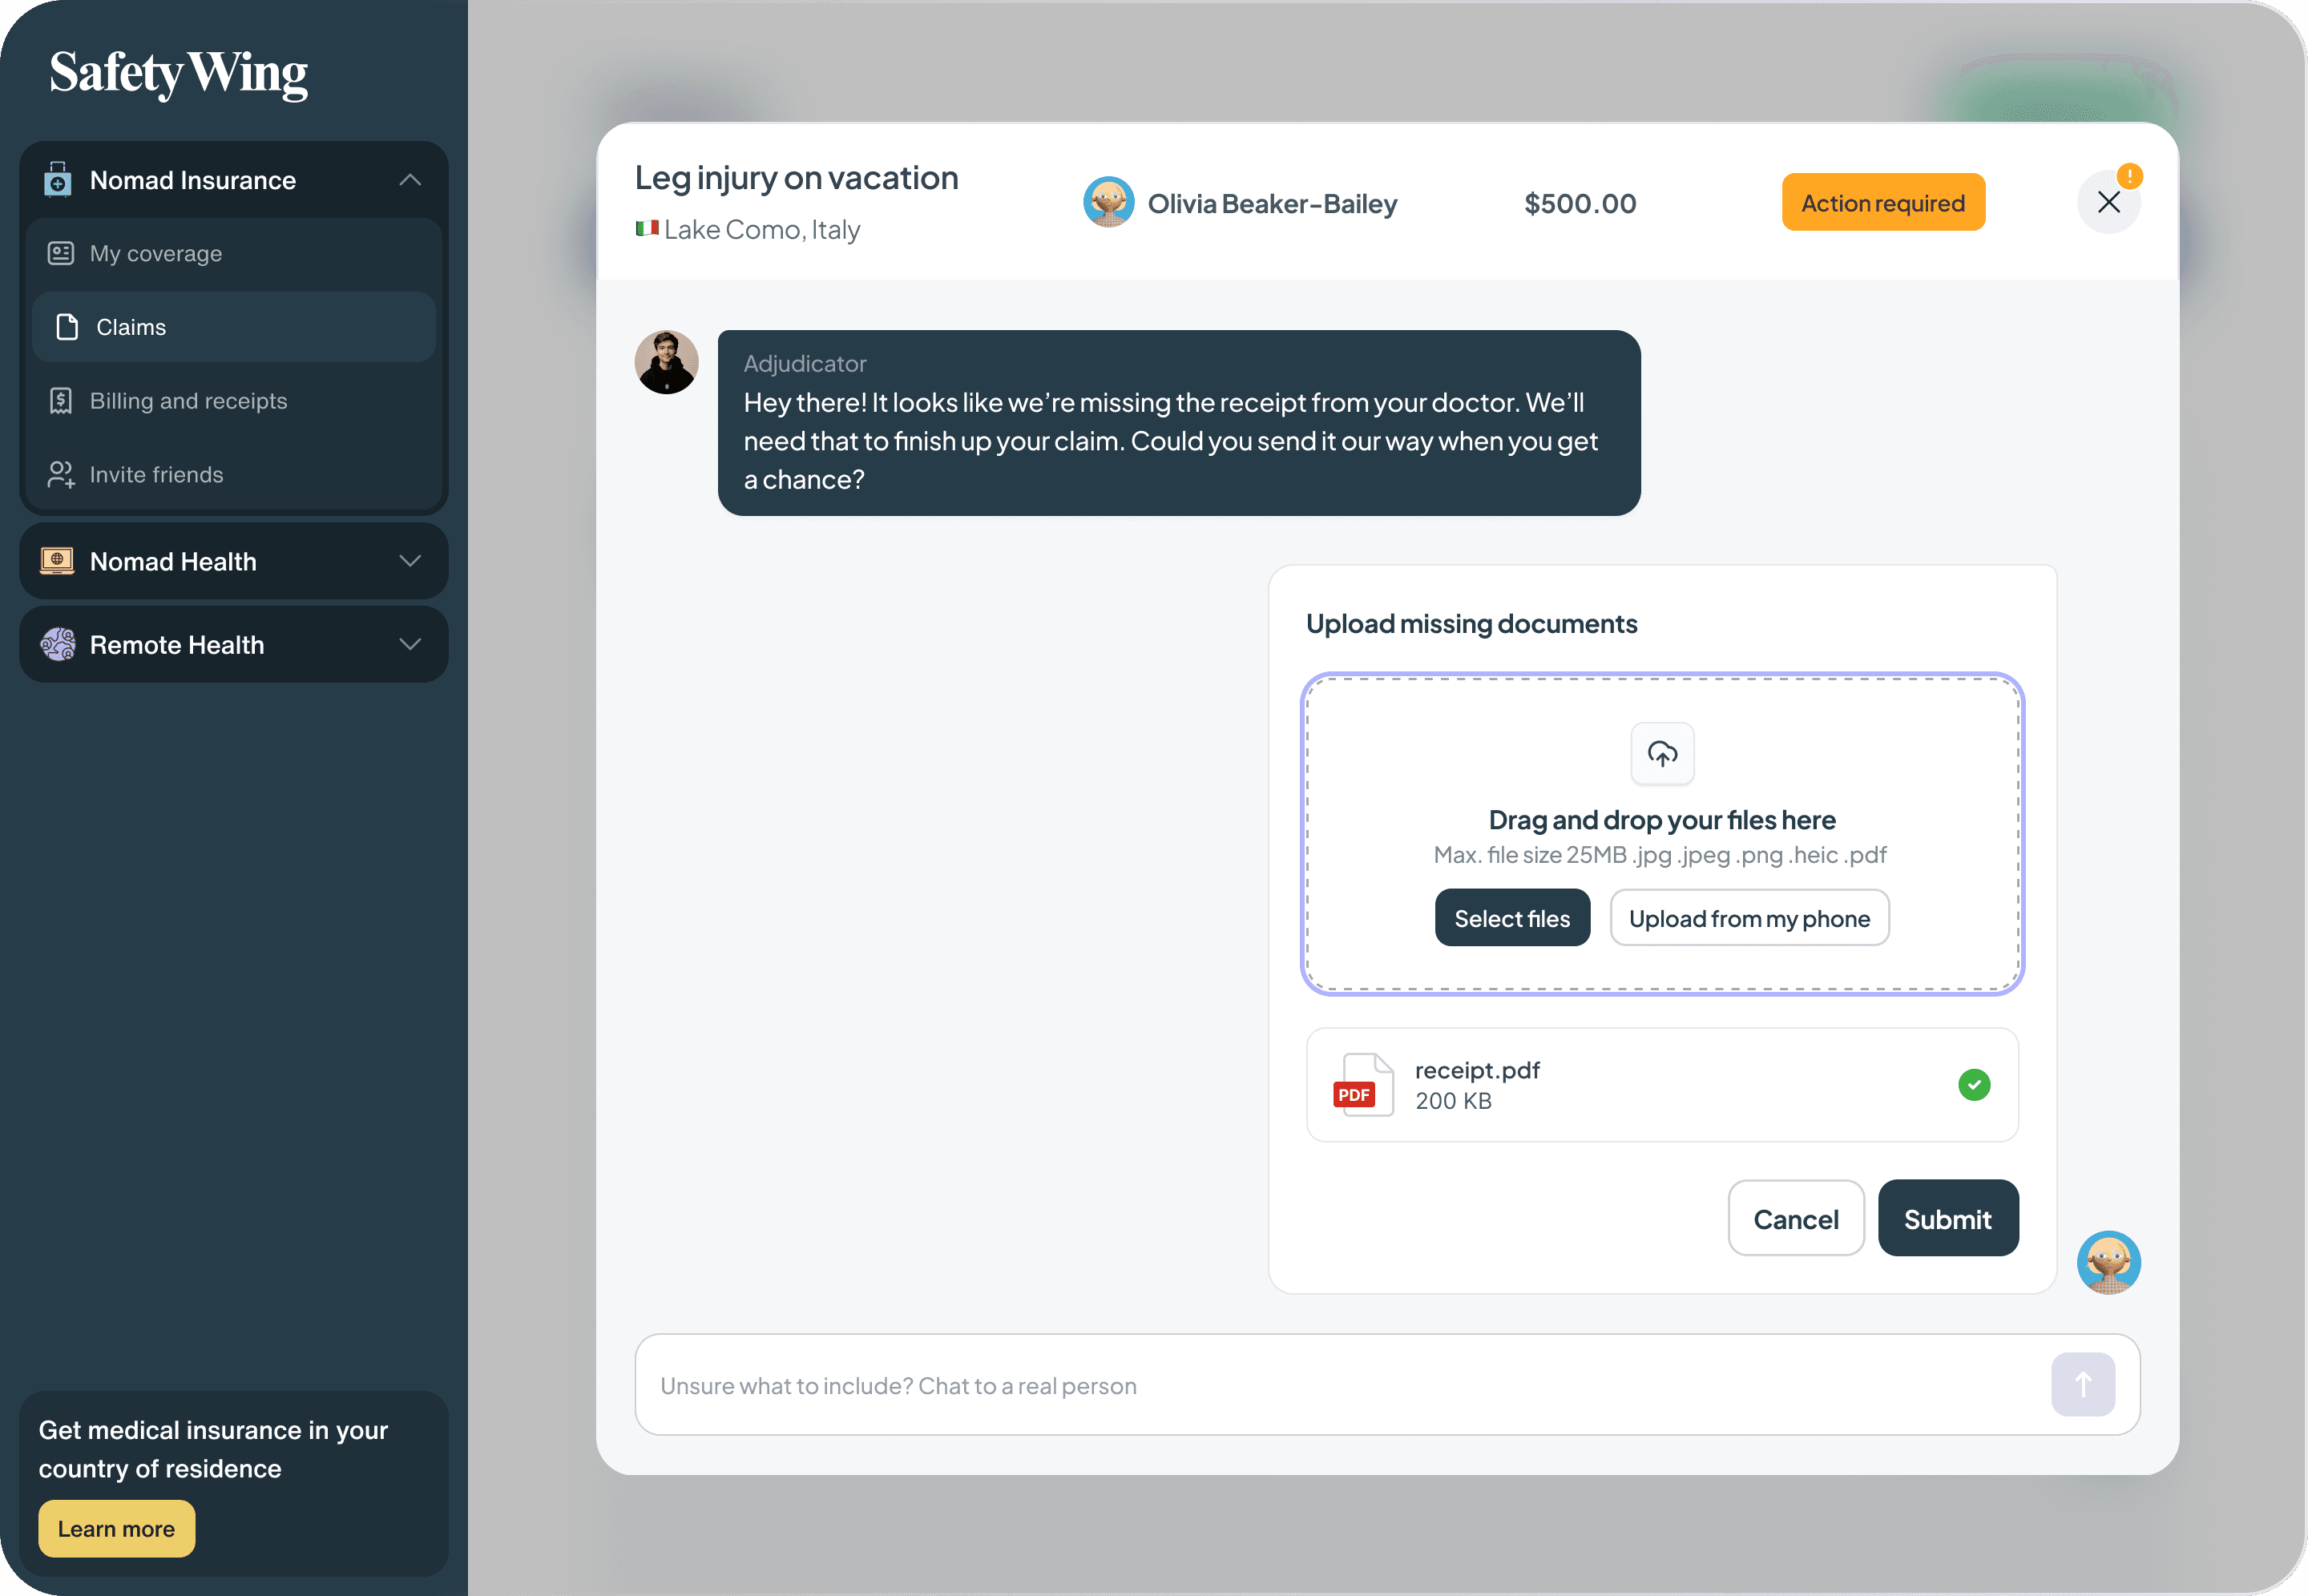Collapse the Nomad Insurance section
The width and height of the screenshot is (2308, 1596).
click(x=409, y=180)
